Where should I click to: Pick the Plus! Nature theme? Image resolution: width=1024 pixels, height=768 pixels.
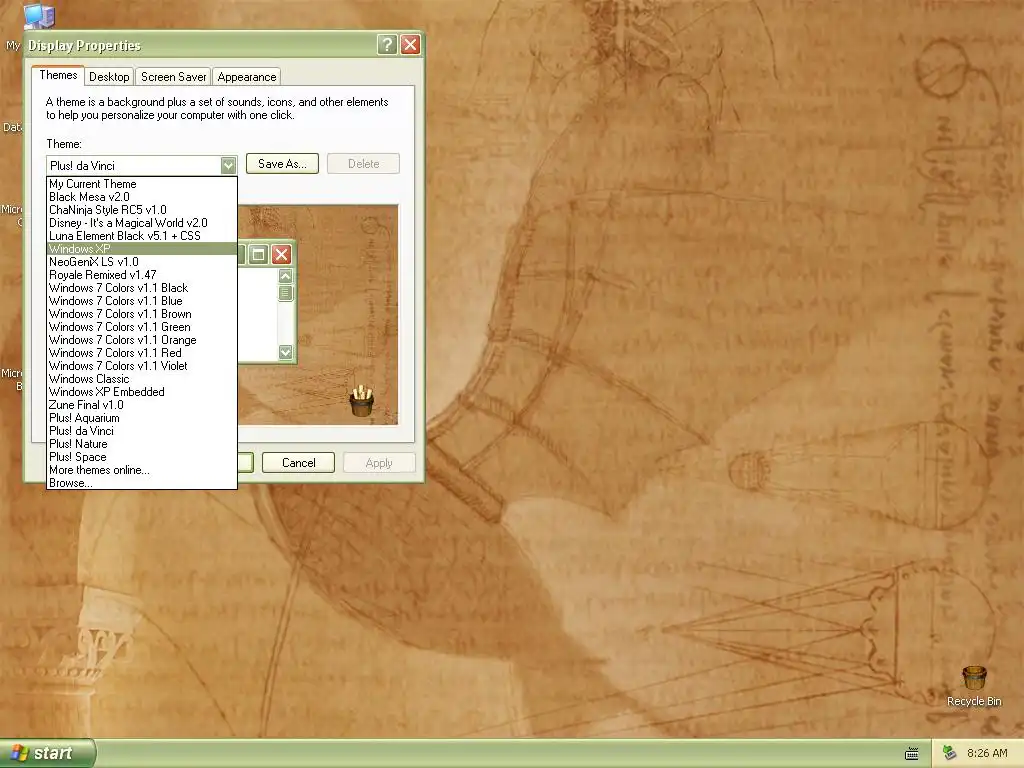142,444
